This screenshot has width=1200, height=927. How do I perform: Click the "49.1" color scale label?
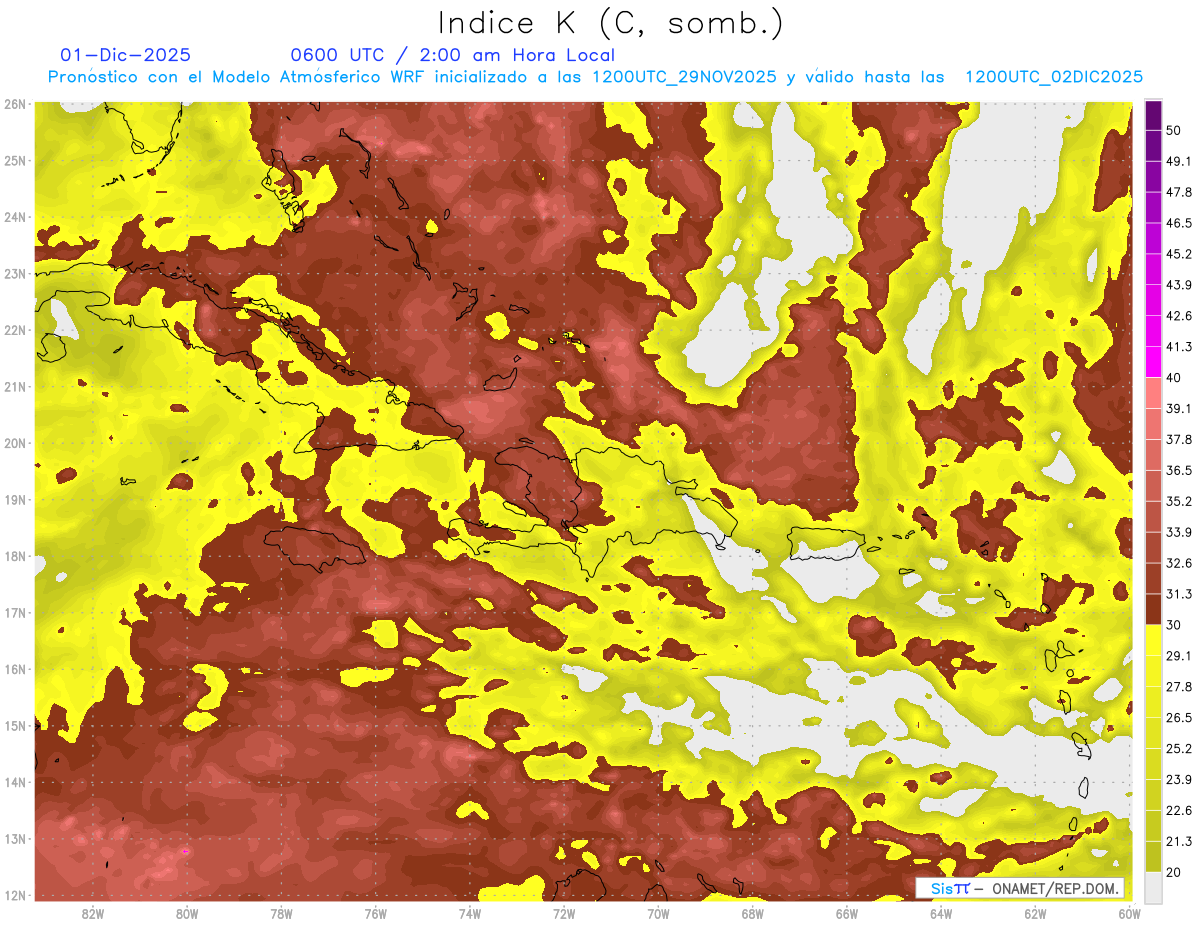1179,161
